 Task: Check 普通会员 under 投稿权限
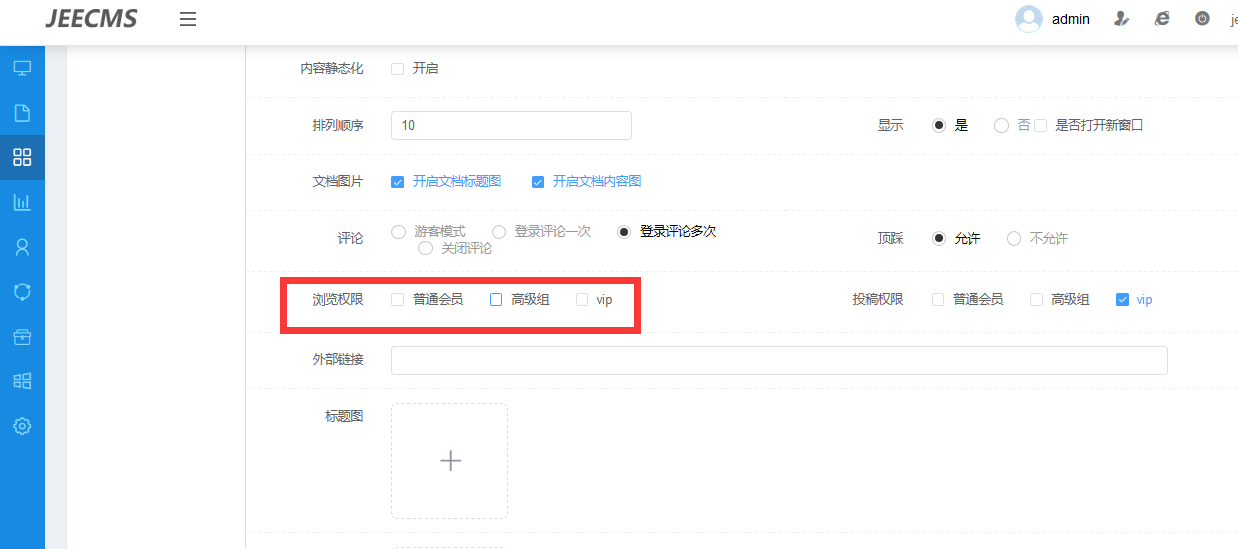point(937,299)
